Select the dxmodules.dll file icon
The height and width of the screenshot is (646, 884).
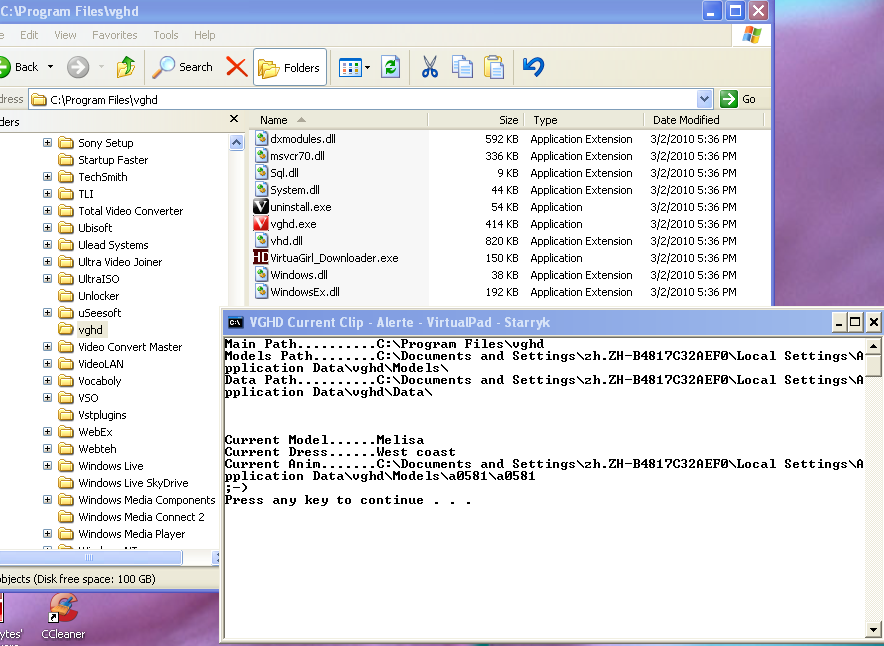(261, 139)
